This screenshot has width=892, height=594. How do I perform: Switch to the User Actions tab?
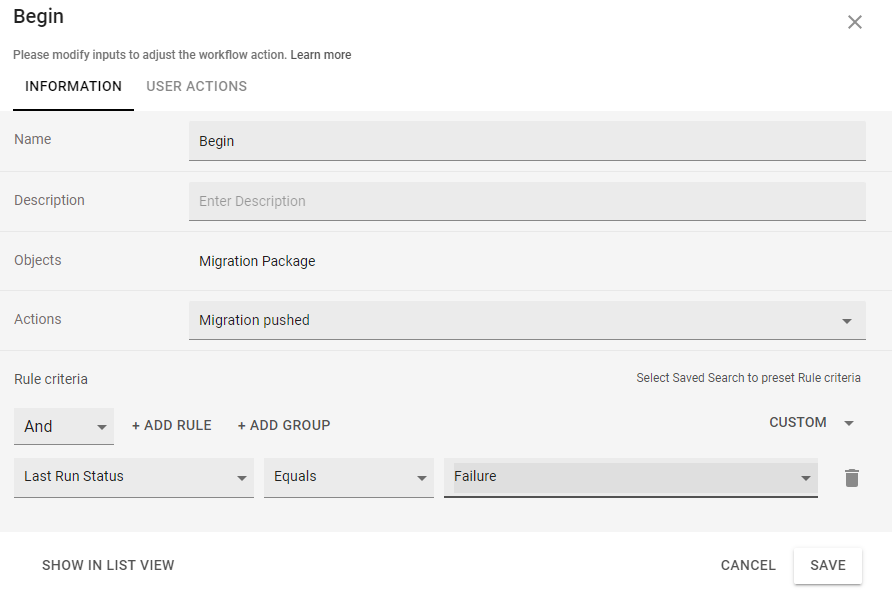(x=197, y=86)
